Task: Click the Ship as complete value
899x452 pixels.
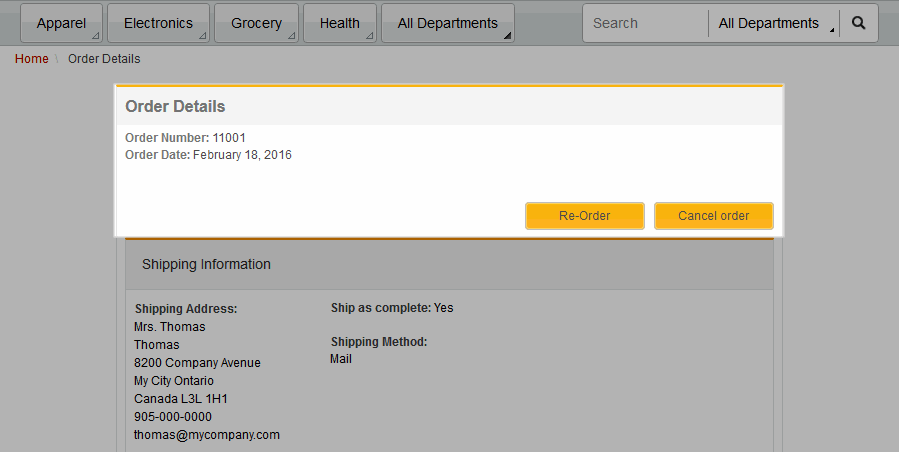Action: coord(443,308)
